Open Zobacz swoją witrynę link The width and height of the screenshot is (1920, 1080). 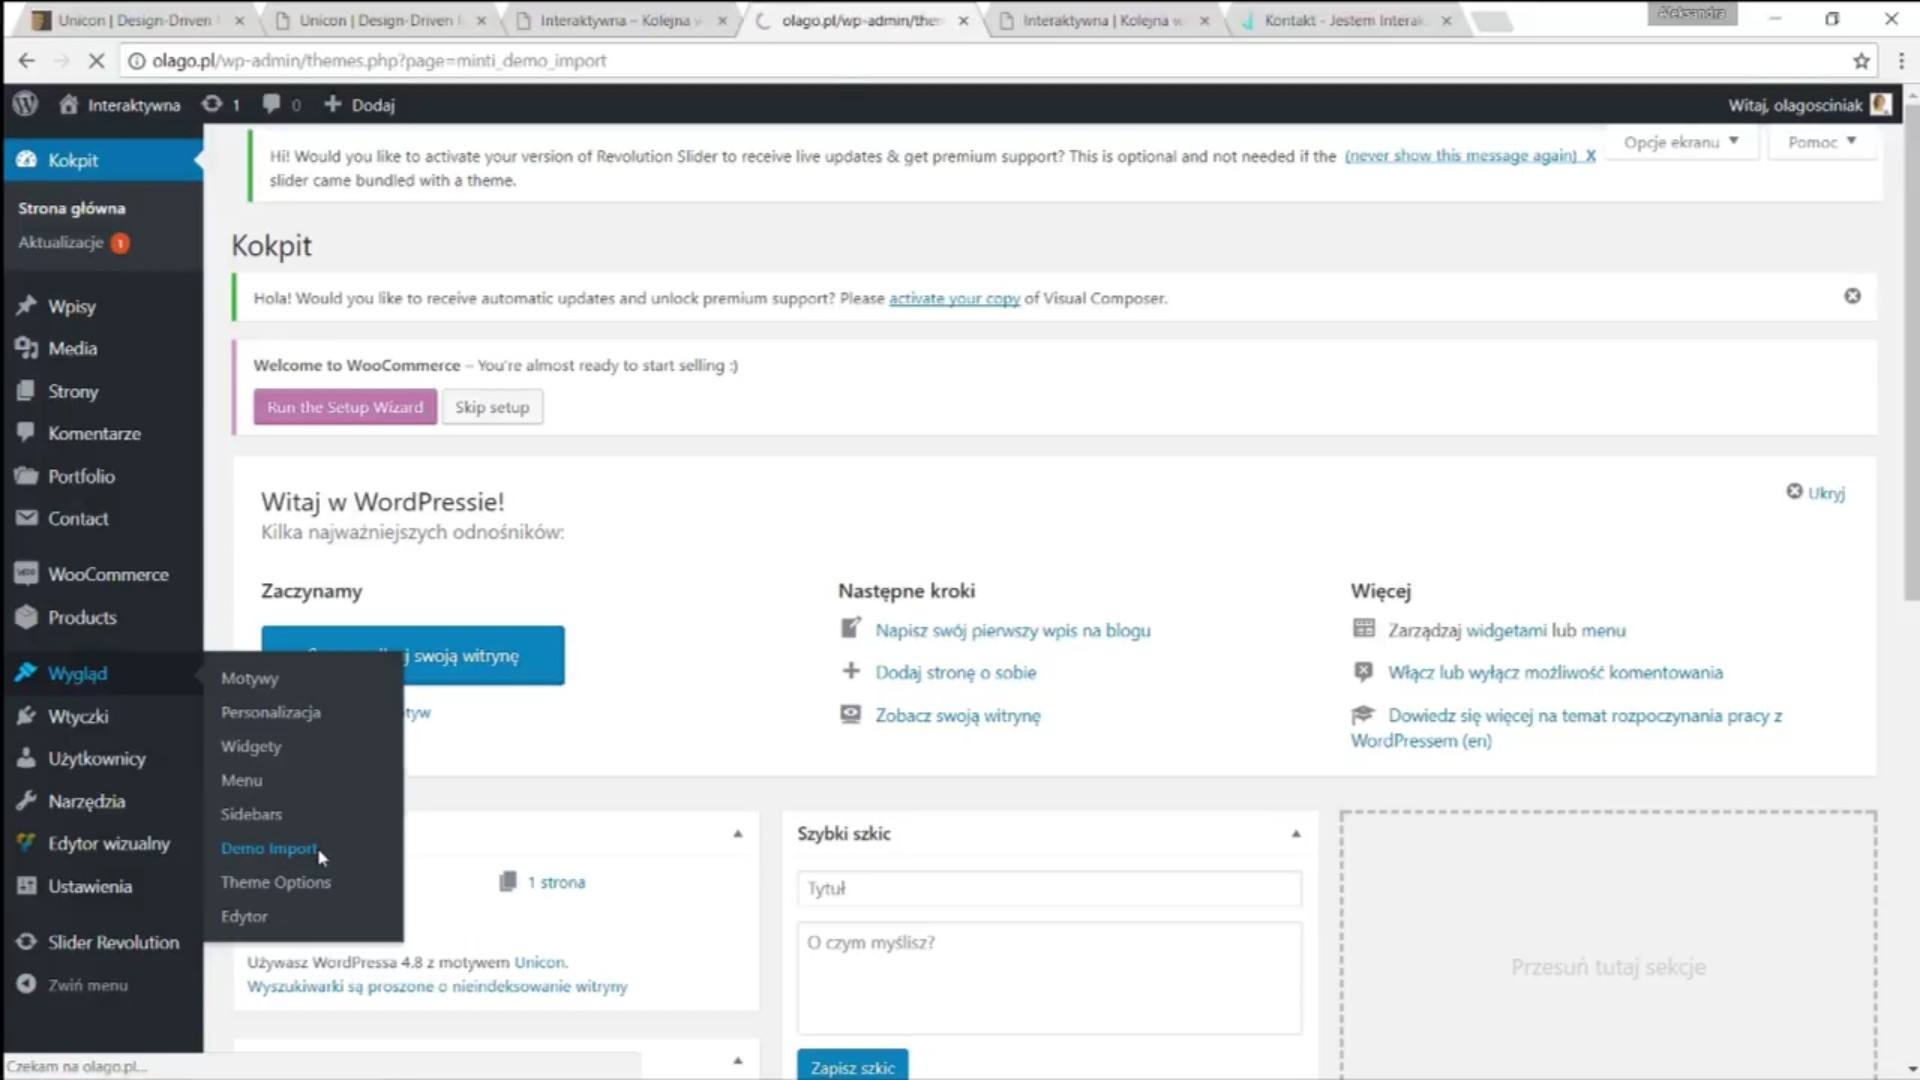[x=958, y=716]
